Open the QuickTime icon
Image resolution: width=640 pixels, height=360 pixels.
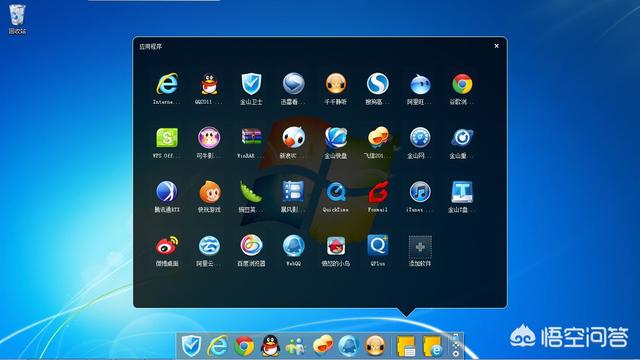pos(336,191)
